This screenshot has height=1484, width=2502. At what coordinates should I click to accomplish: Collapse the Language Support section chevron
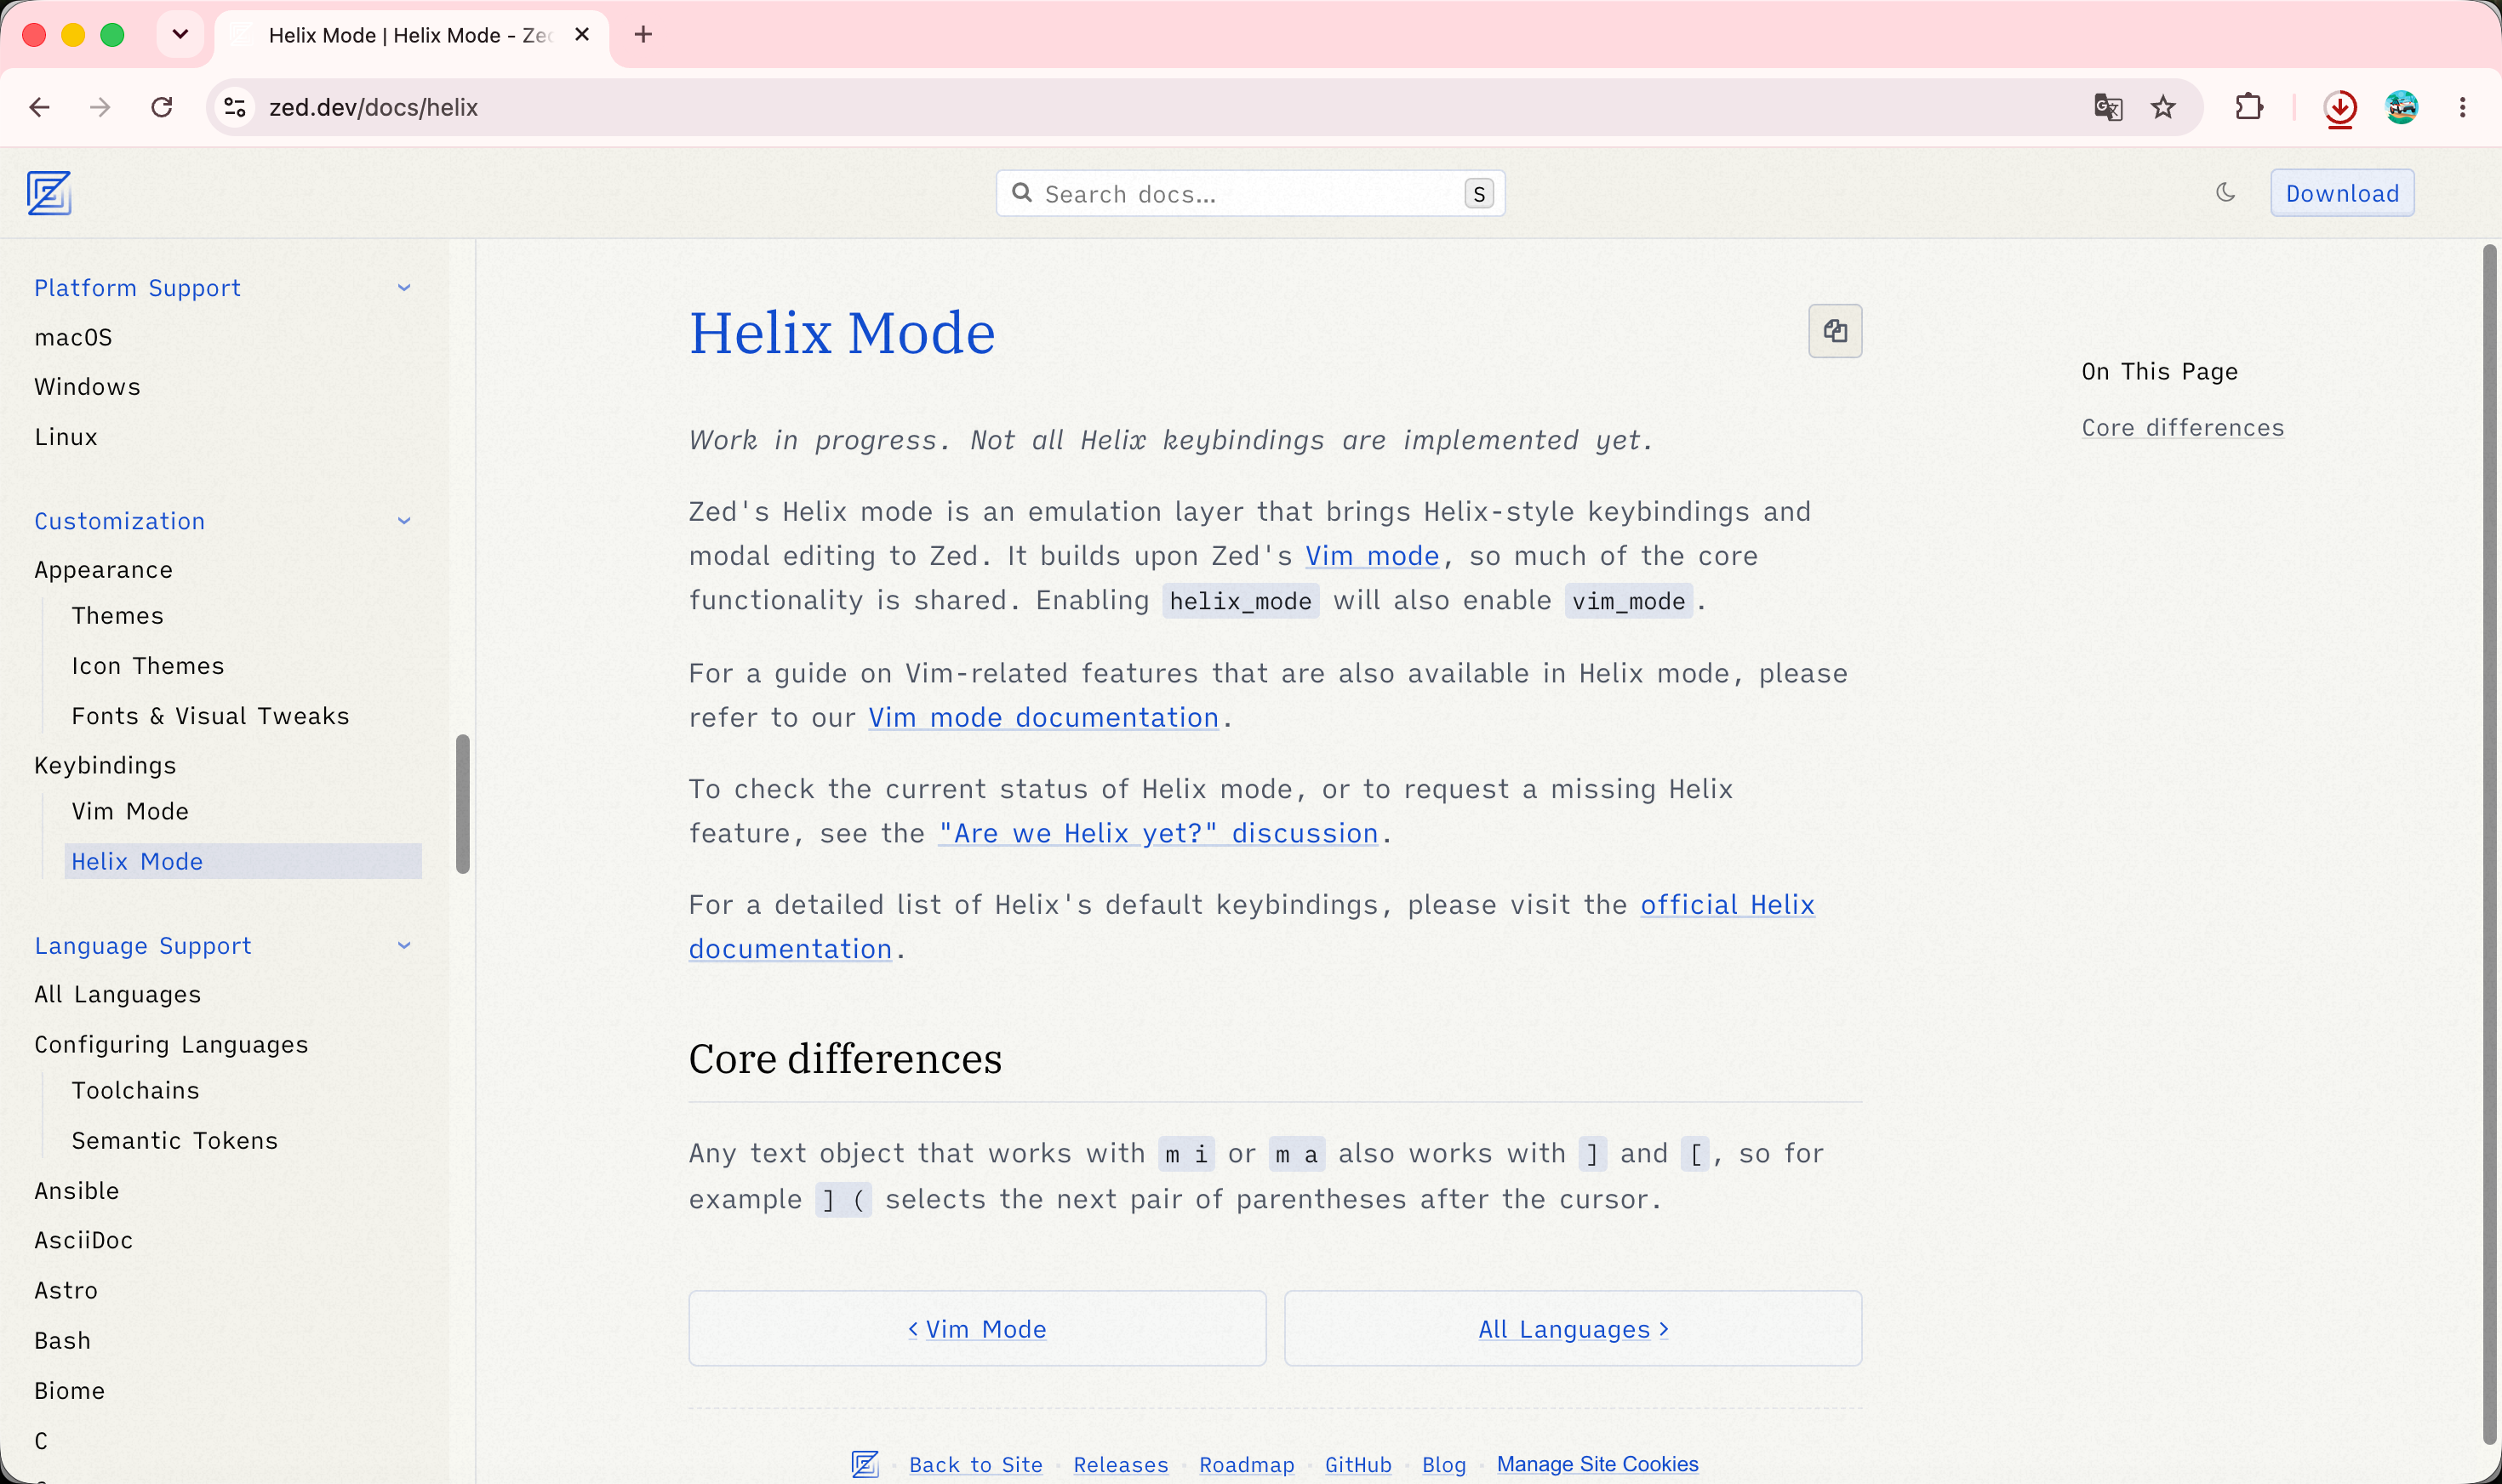pos(404,946)
